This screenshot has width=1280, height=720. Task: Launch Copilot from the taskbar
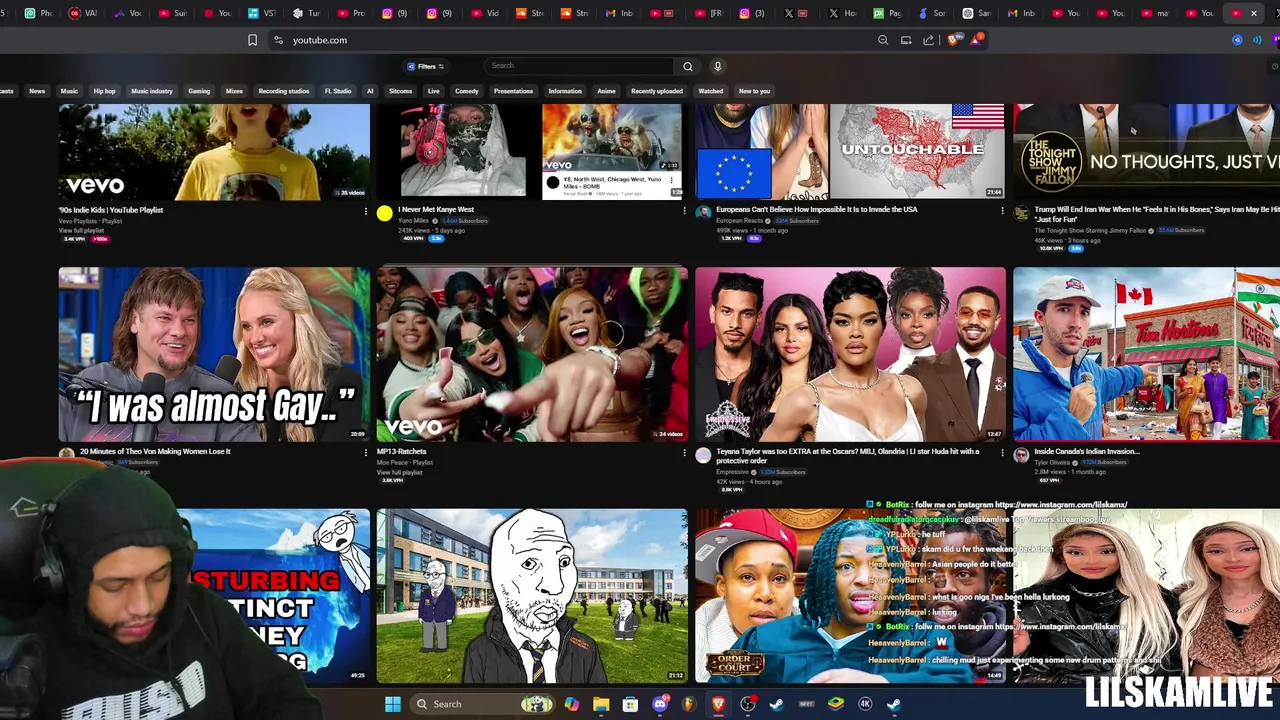(571, 704)
